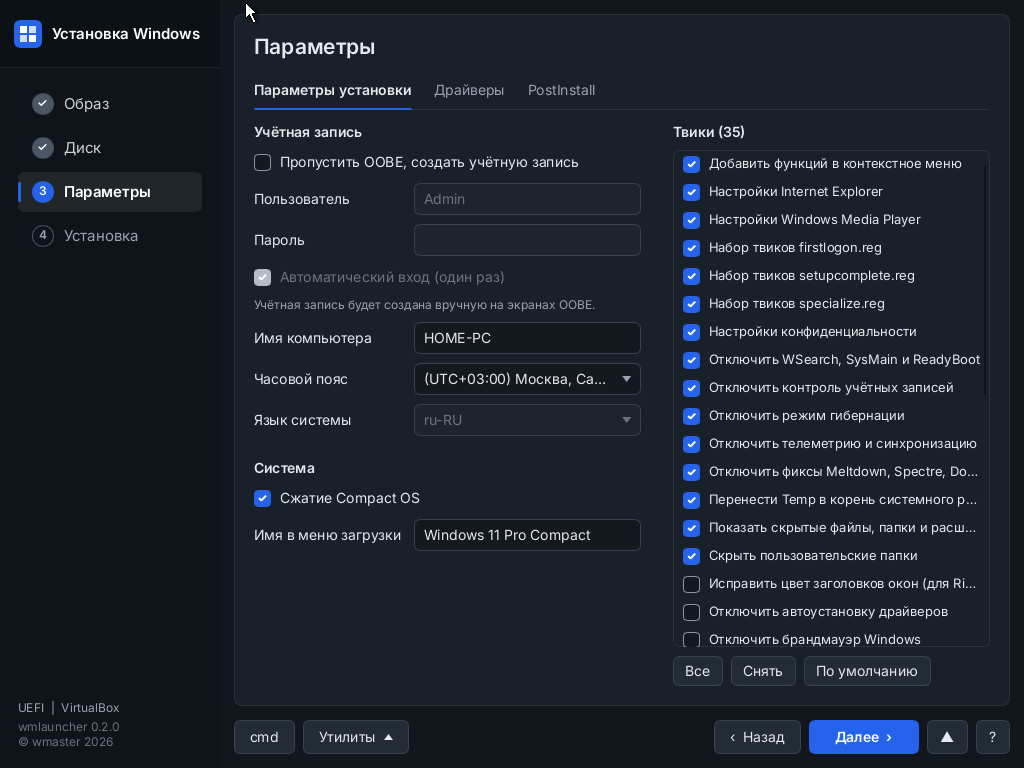The image size is (1024, 768).
Task: Uncheck Добавить функций в контекстное меню
Action: pyautogui.click(x=691, y=164)
